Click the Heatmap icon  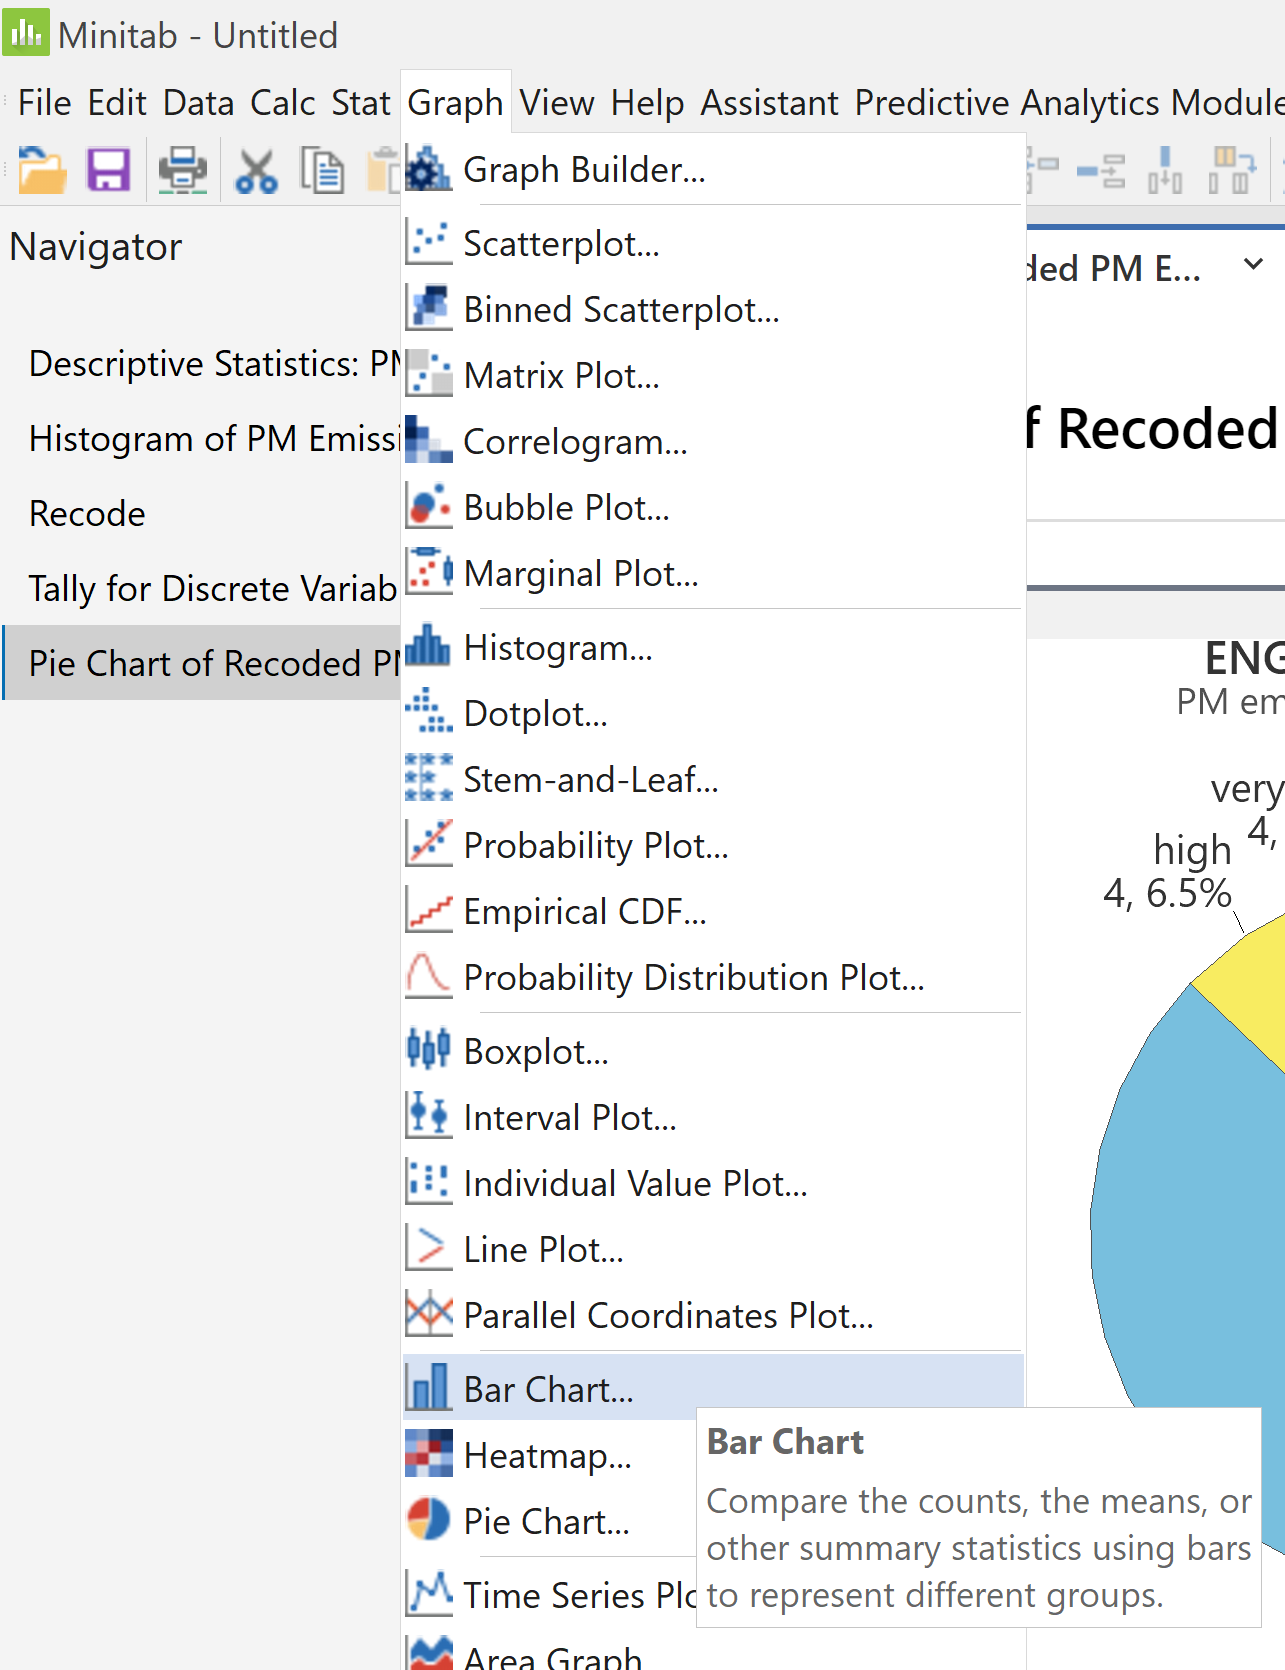pos(429,1455)
